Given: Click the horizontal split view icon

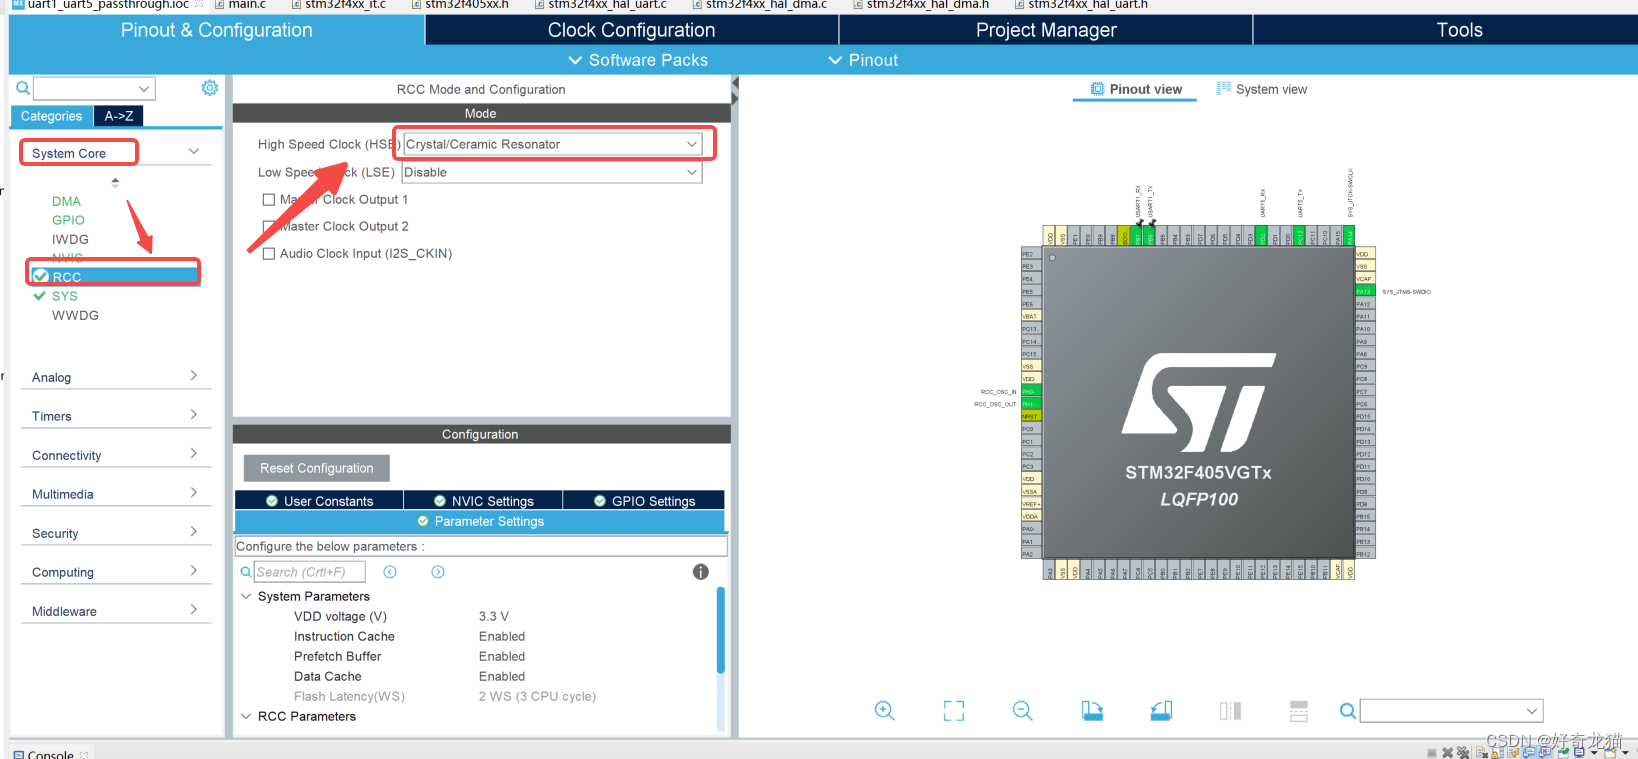Looking at the screenshot, I should pyautogui.click(x=1299, y=711).
